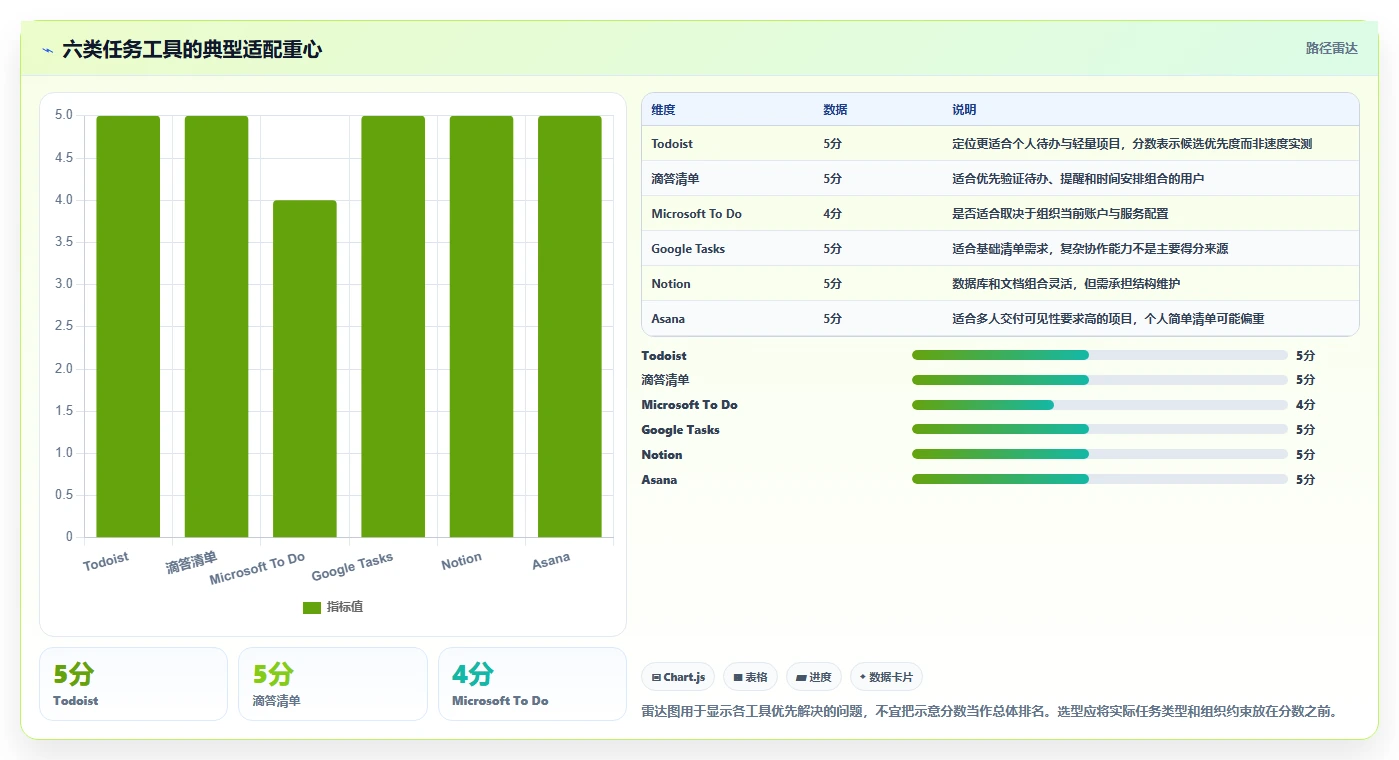Viewport: 1399px width, 760px height.
Task: Click the Asana progress bar
Action: [x=1100, y=480]
